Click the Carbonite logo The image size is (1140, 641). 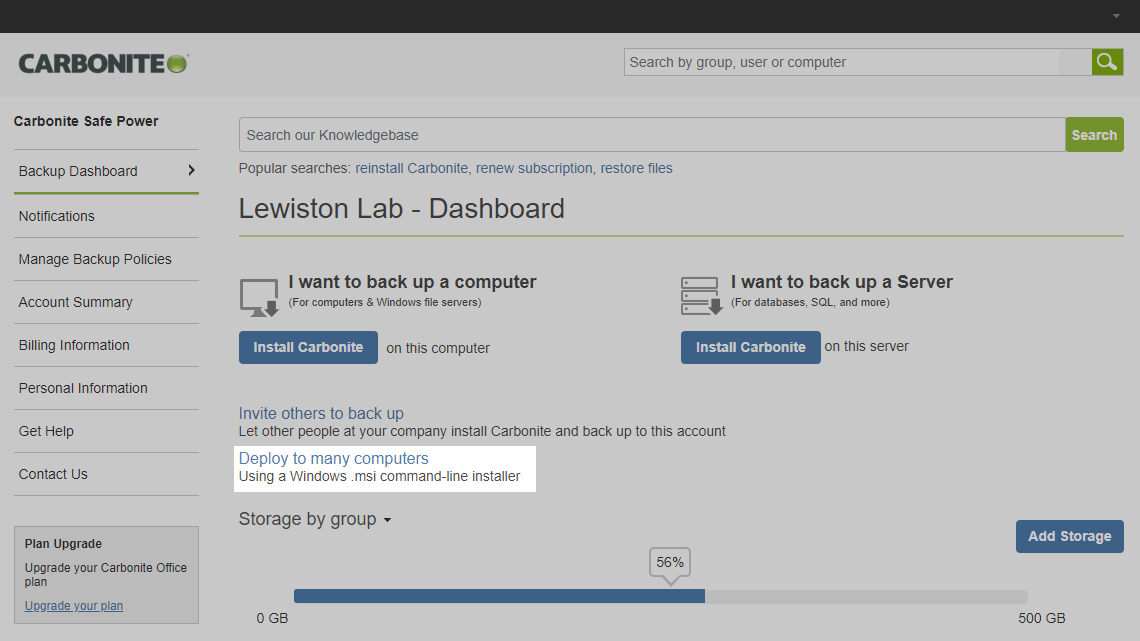coord(103,63)
